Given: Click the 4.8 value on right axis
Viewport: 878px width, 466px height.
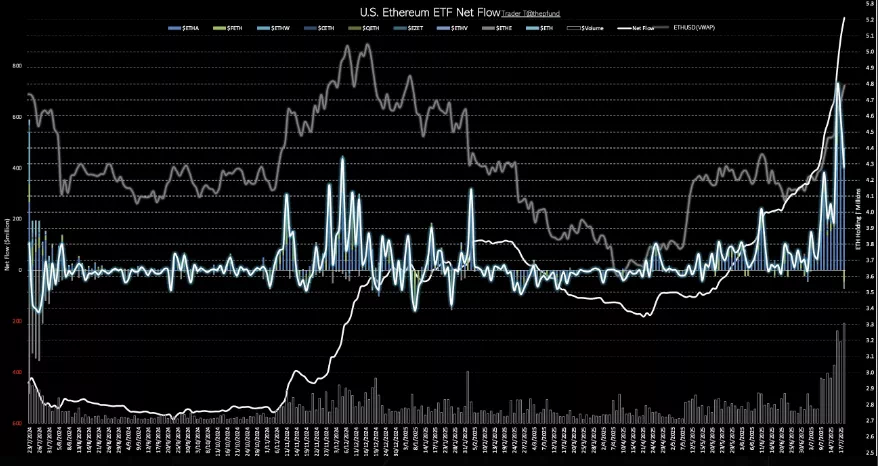Looking at the screenshot, I should point(870,84).
